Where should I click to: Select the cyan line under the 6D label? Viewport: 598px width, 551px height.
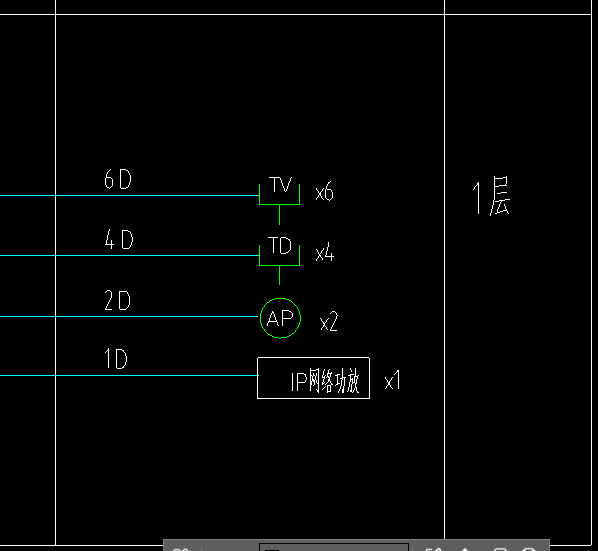[x=130, y=195]
